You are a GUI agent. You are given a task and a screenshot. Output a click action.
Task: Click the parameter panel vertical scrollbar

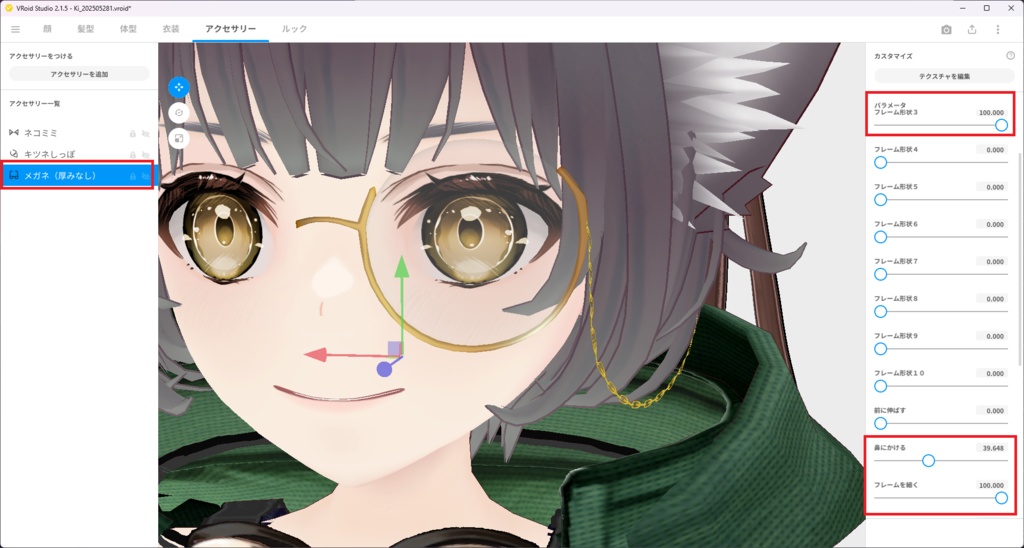point(1021,258)
